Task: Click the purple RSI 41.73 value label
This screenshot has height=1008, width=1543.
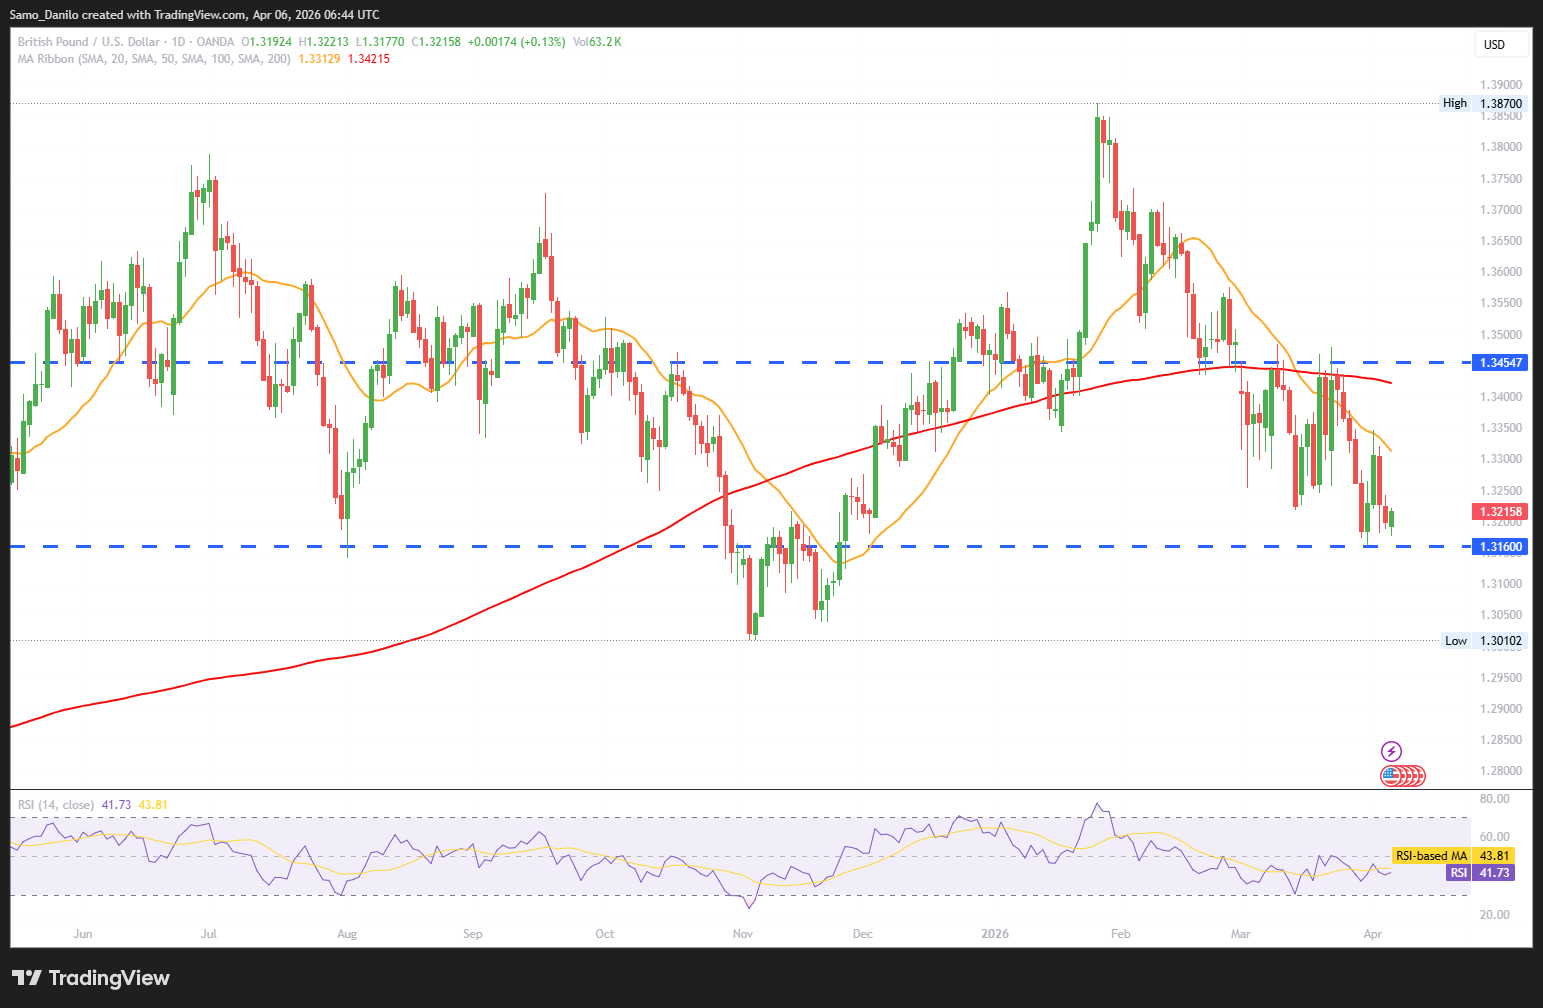Action: click(1480, 873)
